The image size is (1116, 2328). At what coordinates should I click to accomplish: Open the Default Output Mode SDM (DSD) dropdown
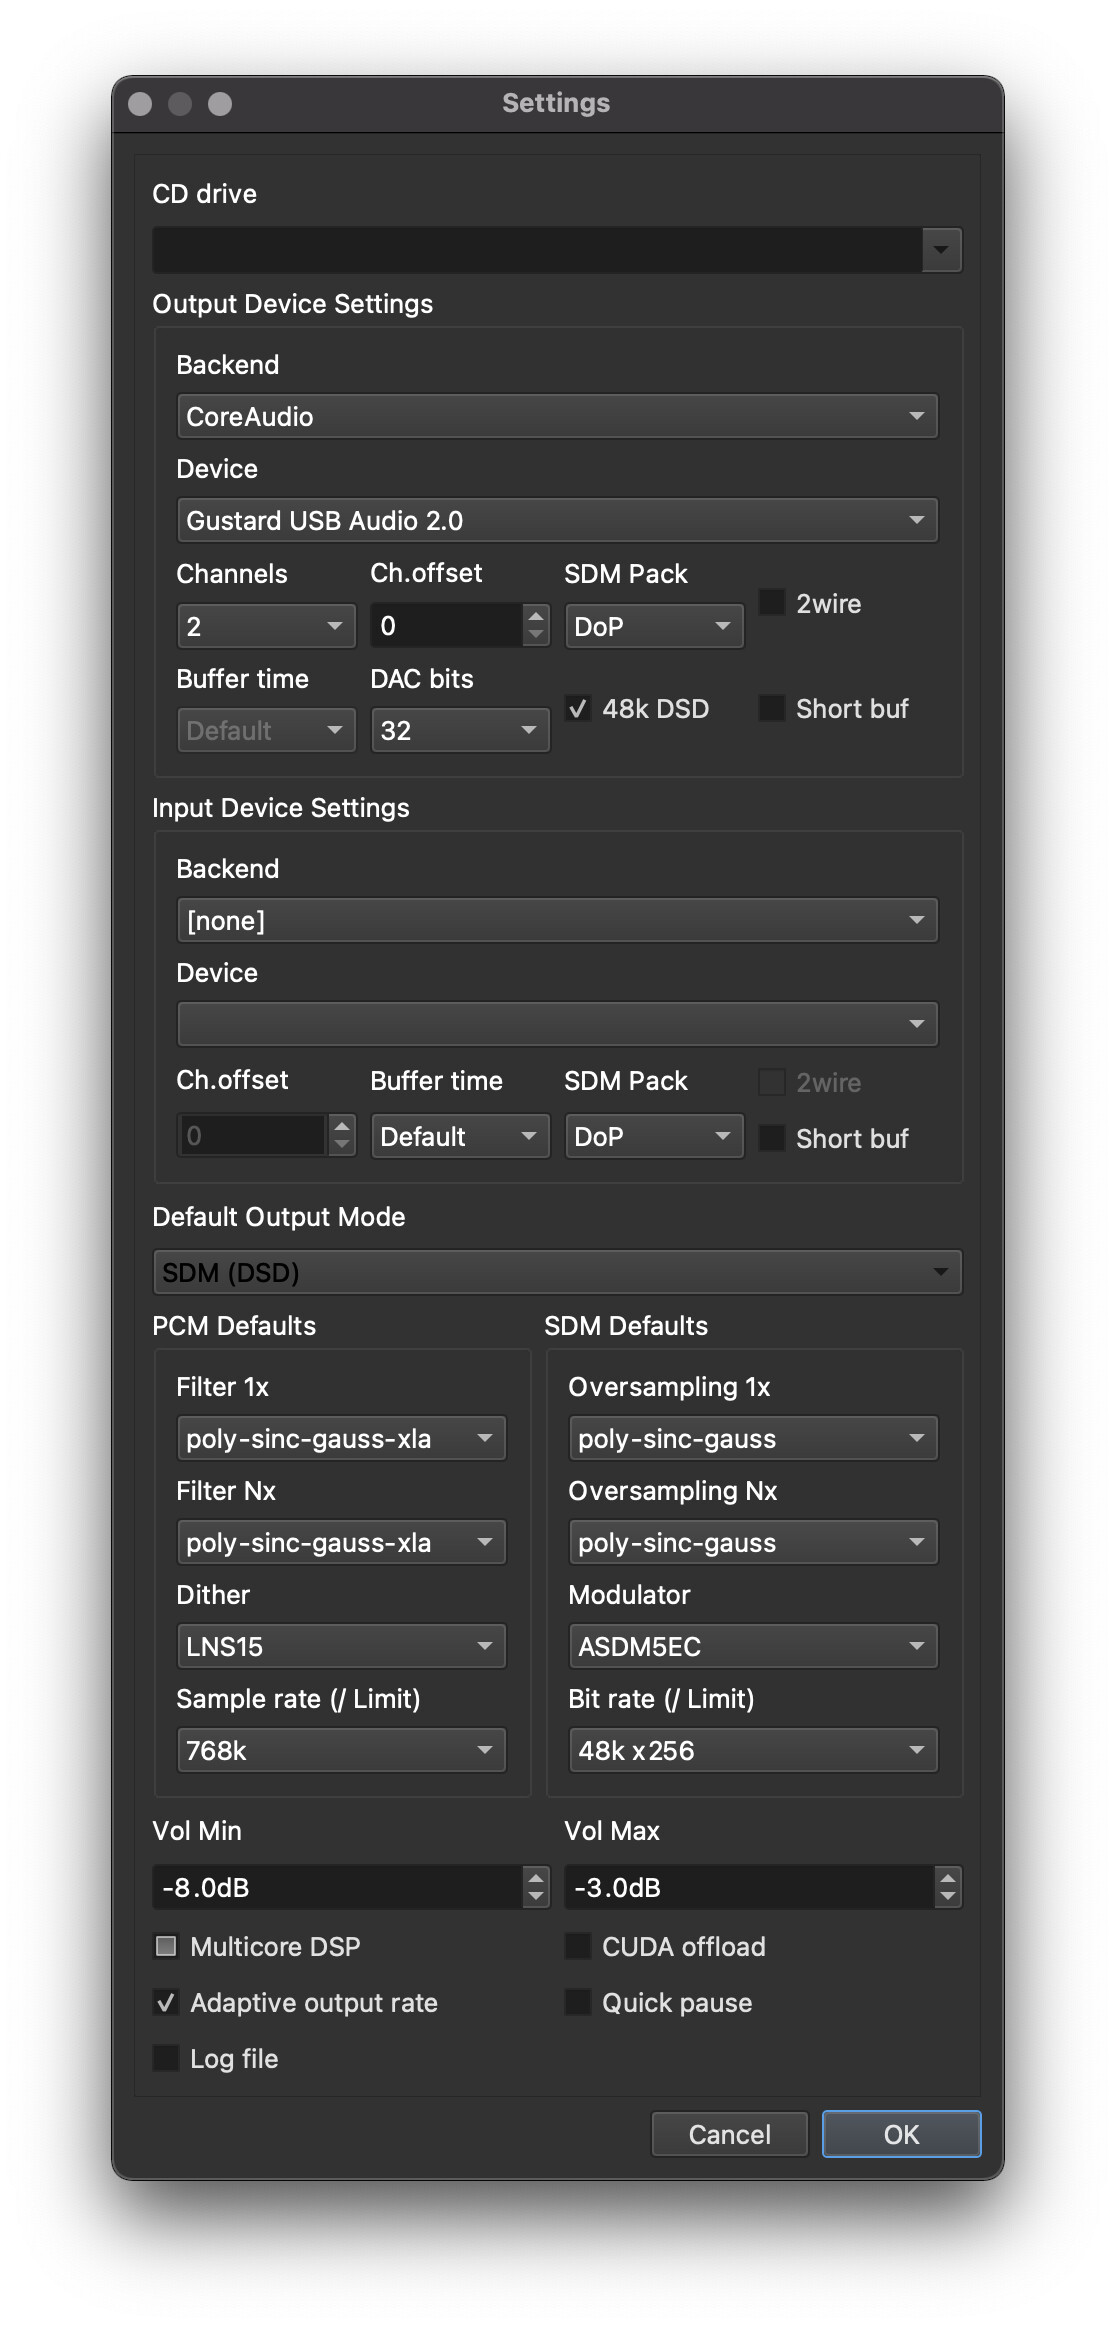click(556, 1272)
